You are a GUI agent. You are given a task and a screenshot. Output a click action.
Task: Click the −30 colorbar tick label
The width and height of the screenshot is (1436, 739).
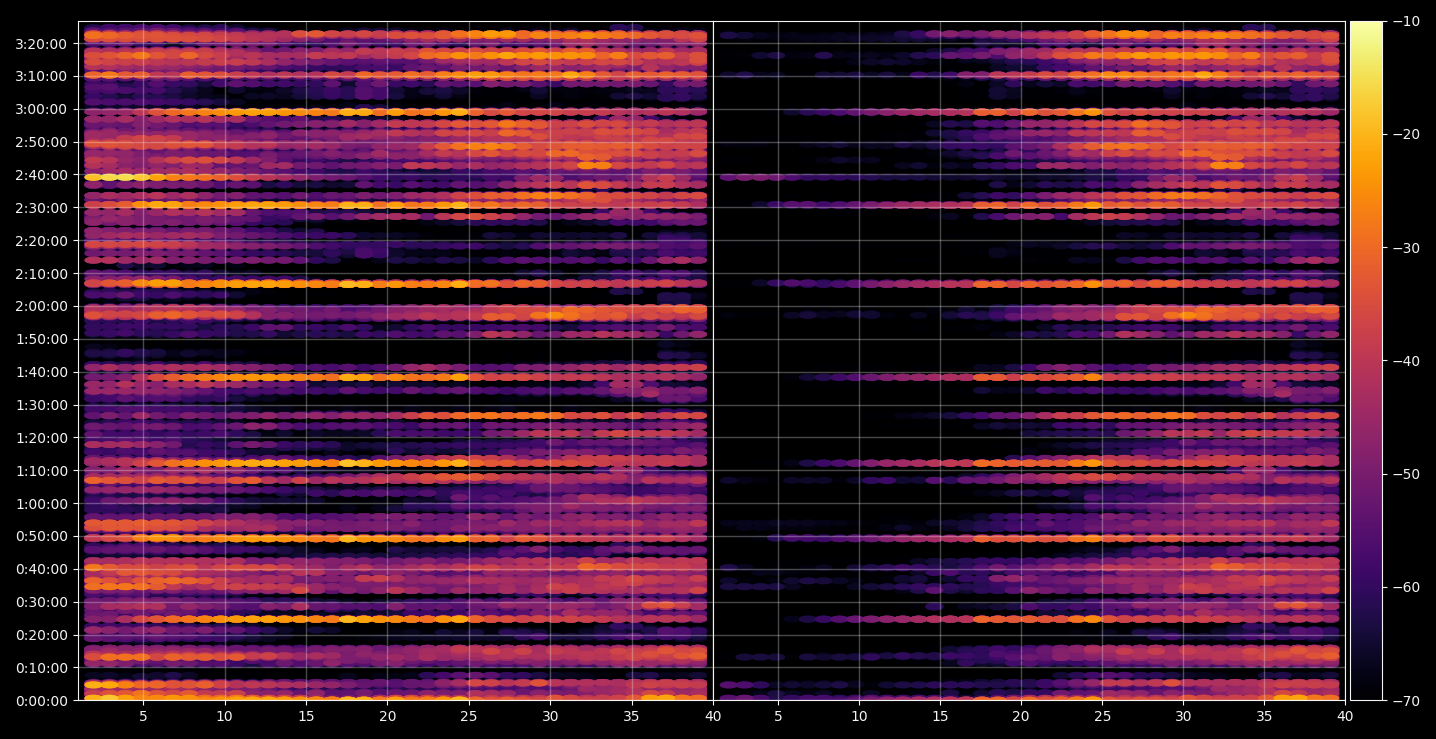tap(1405, 248)
